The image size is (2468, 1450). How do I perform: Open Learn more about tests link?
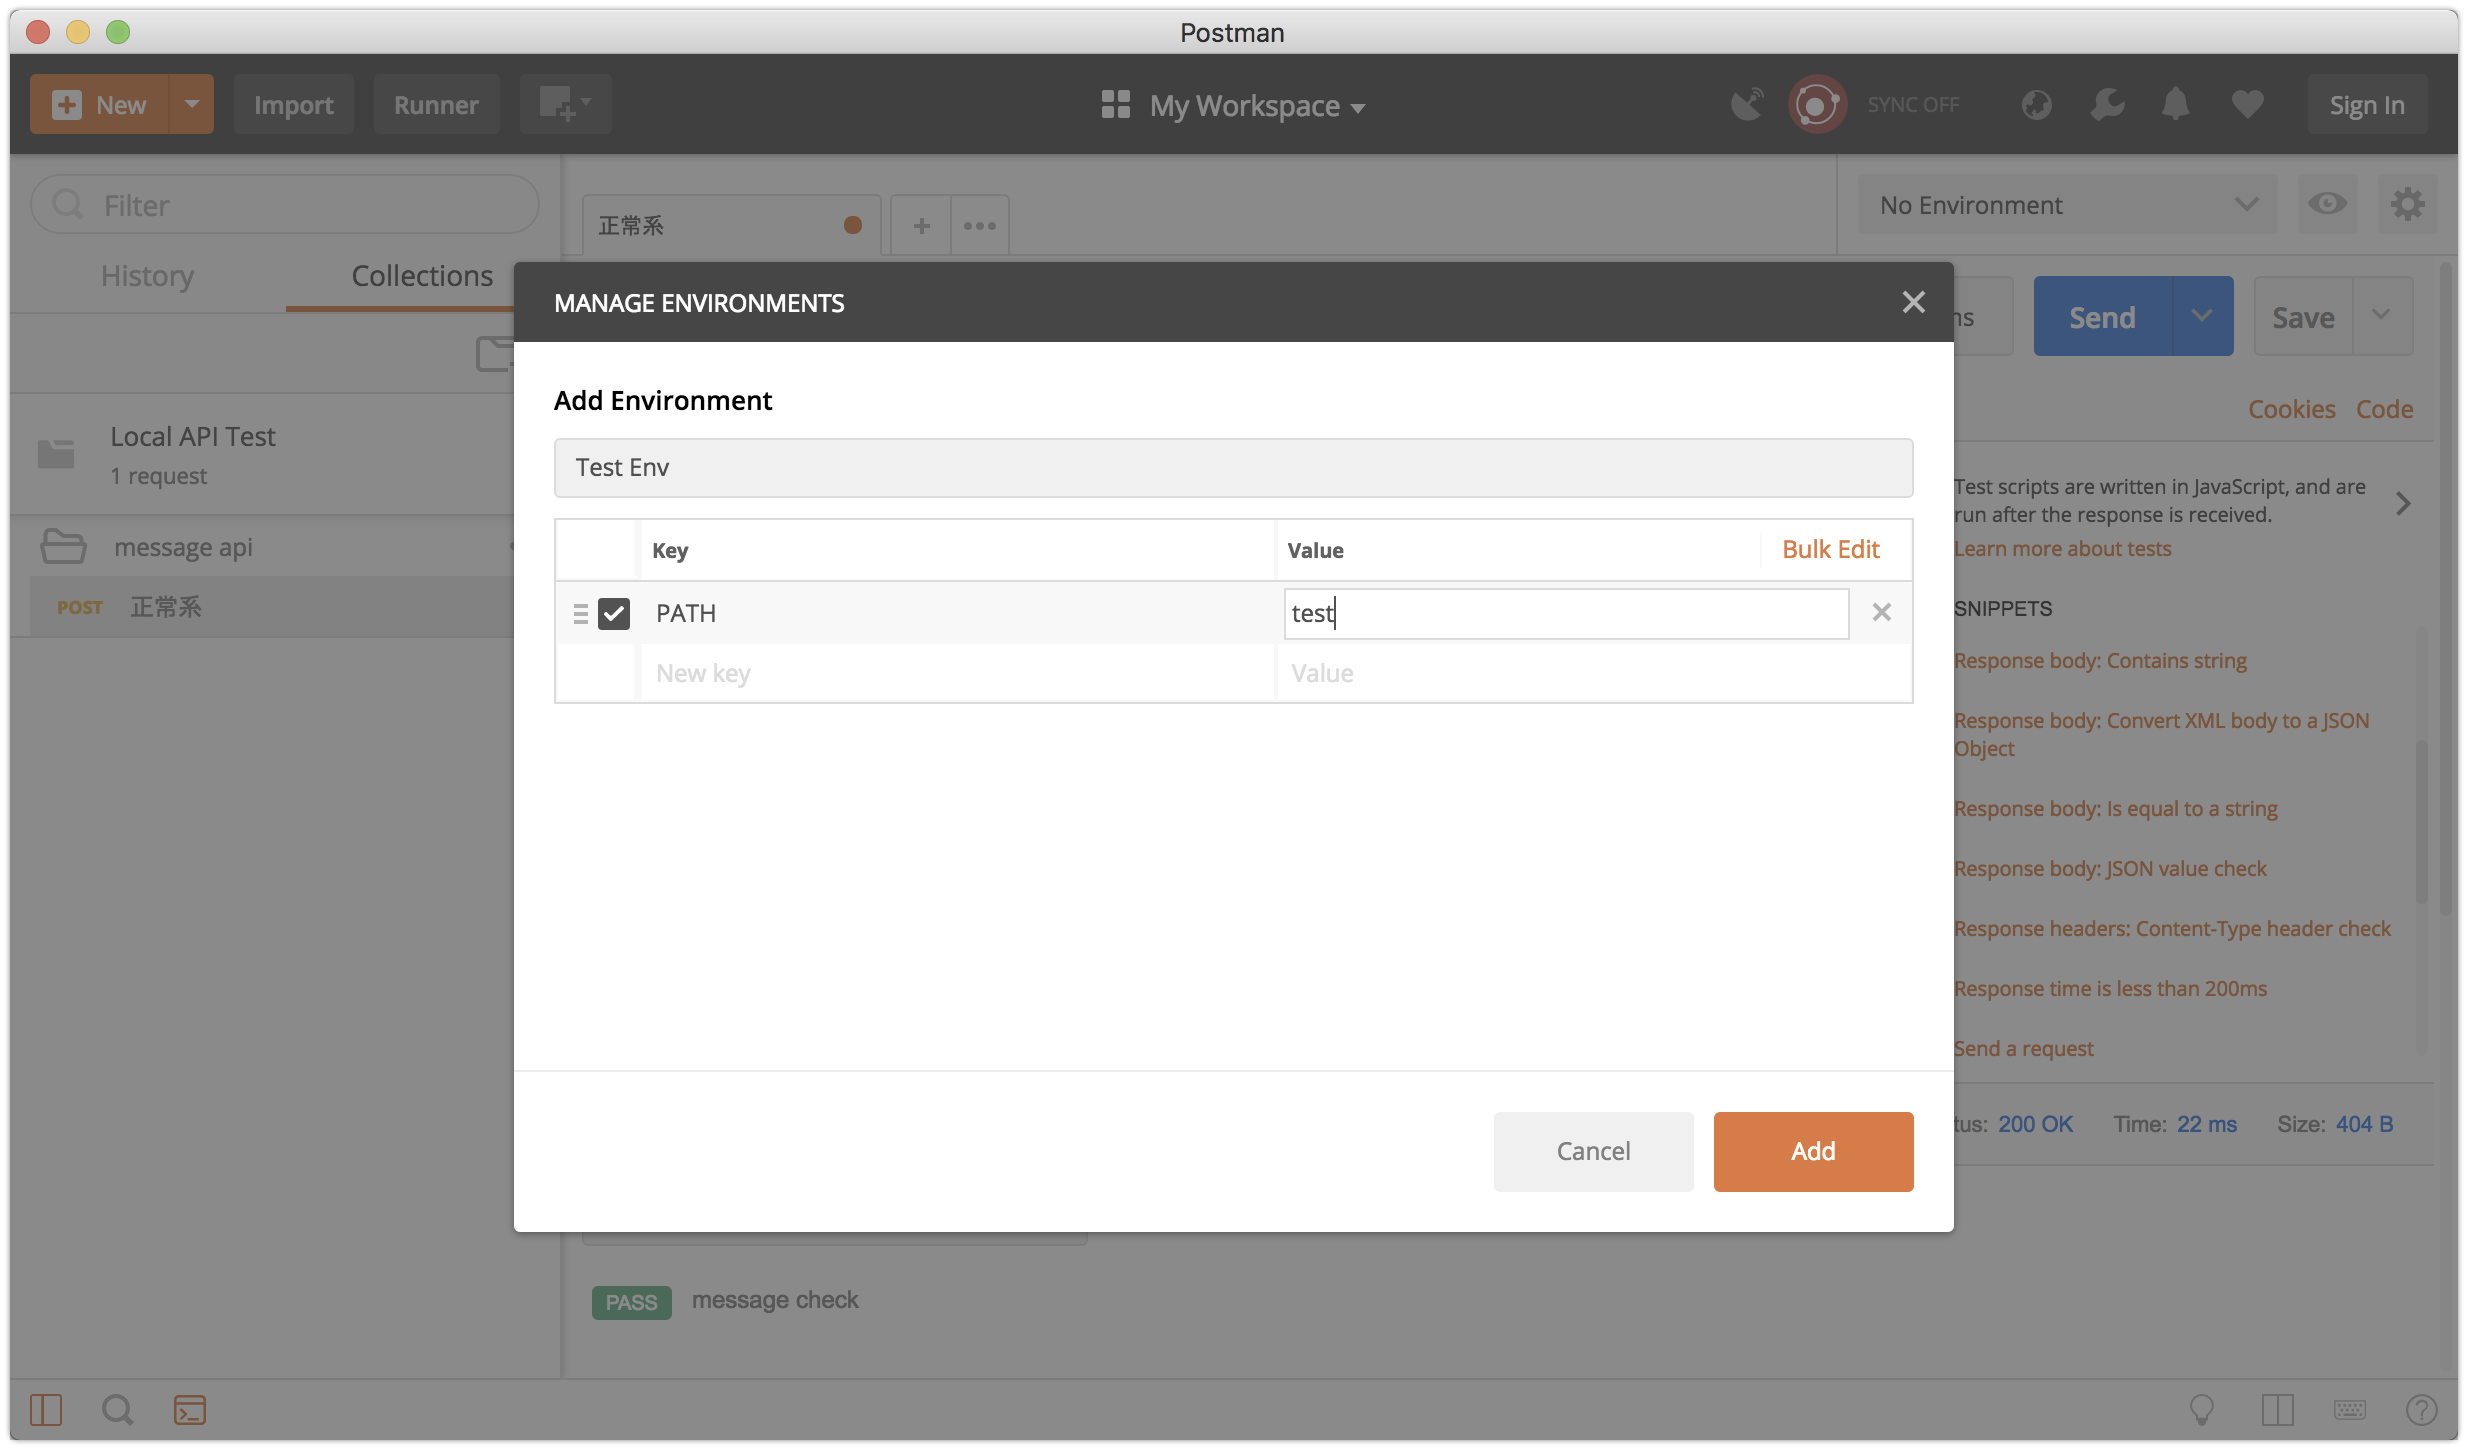click(x=2062, y=548)
